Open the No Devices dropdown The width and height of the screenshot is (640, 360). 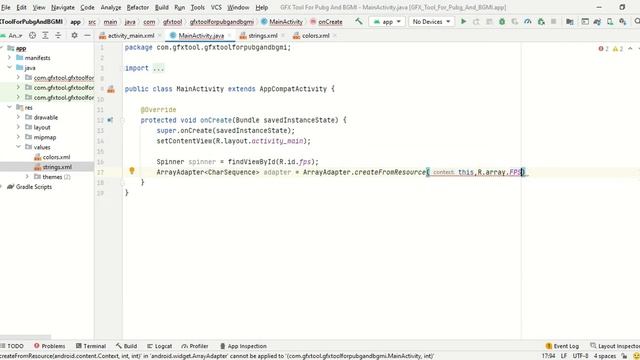[x=431, y=21]
